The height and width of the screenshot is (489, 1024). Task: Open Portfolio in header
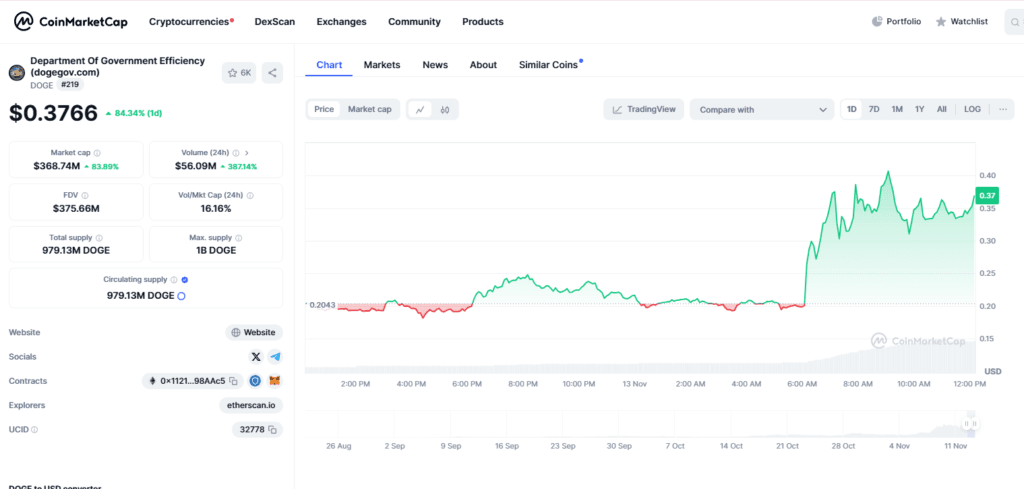pos(897,22)
